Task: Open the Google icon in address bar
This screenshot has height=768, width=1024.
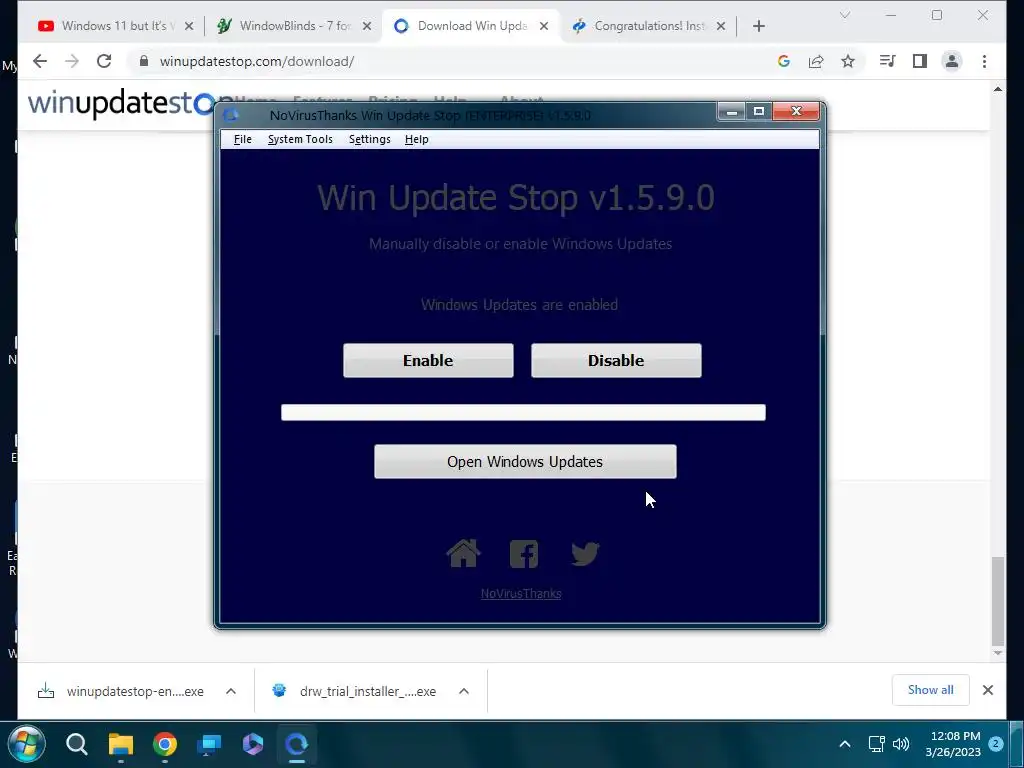Action: click(784, 61)
